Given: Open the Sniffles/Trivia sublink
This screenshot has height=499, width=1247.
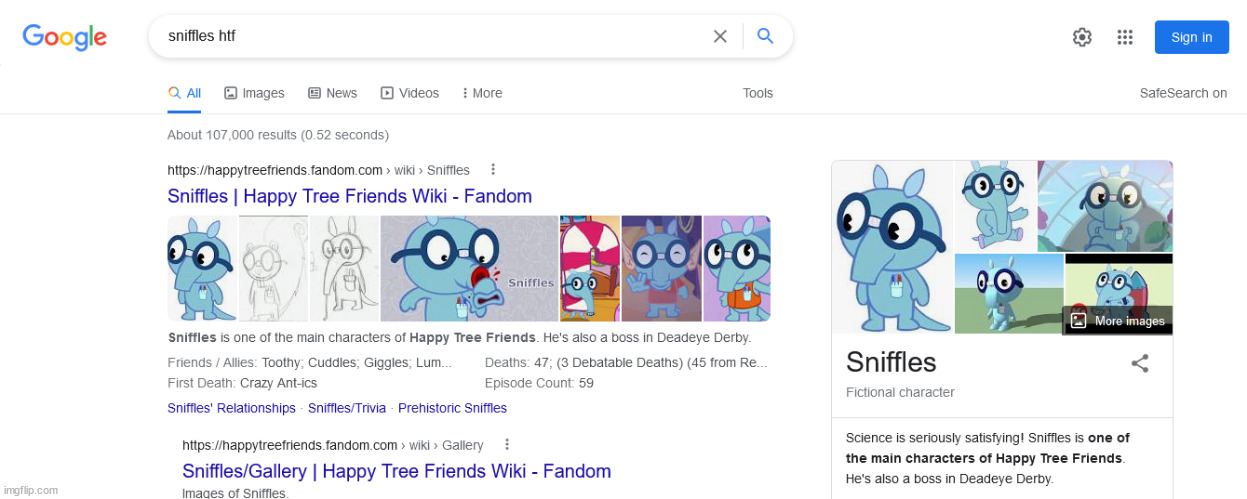Looking at the screenshot, I should [x=347, y=408].
